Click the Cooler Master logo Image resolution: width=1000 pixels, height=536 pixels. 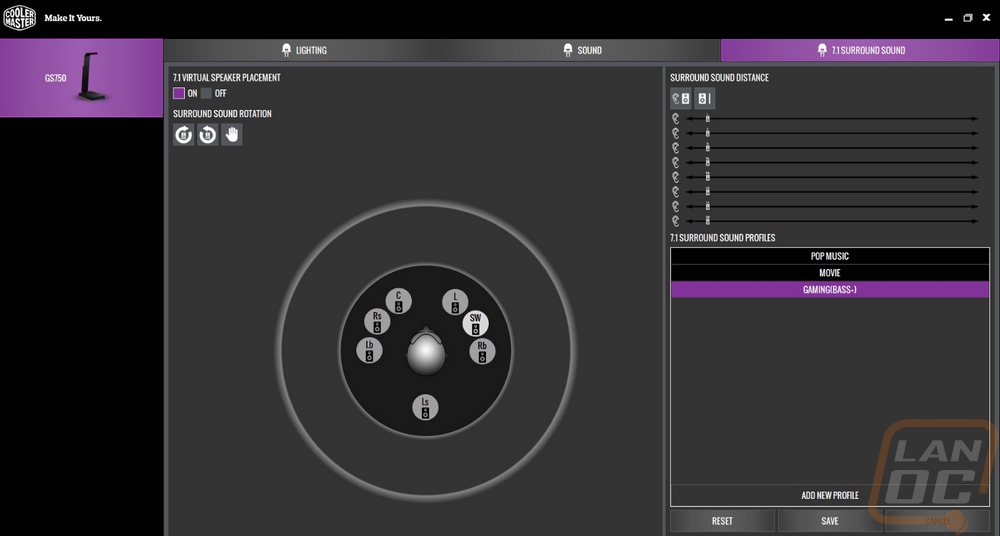20,18
